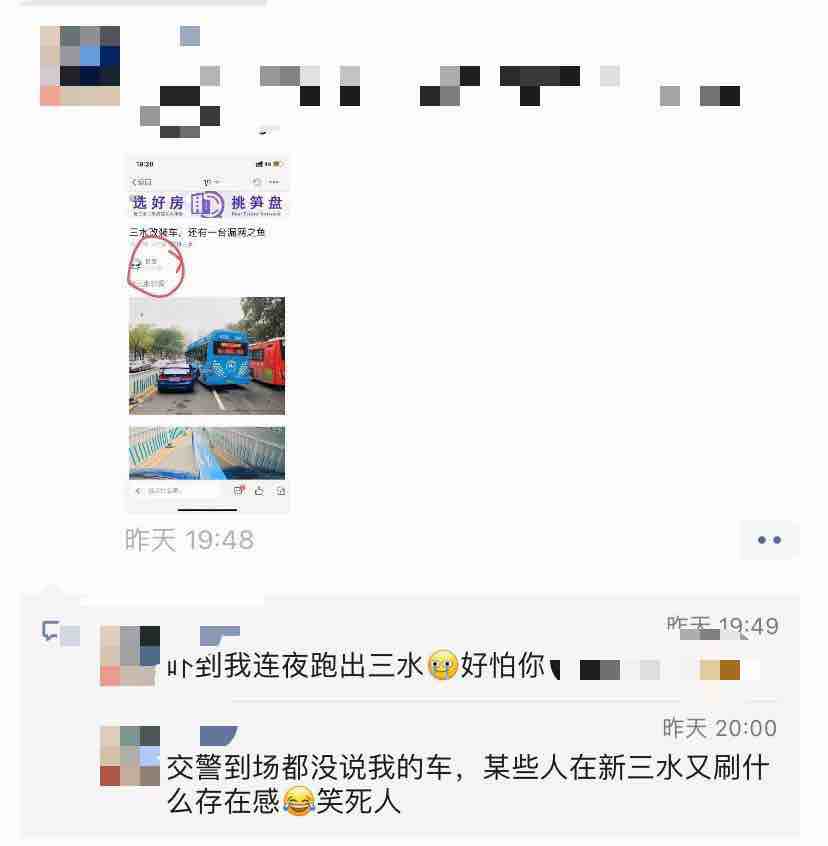Open the post author's pixelated avatar
This screenshot has height=846, width=828.
coord(80,66)
